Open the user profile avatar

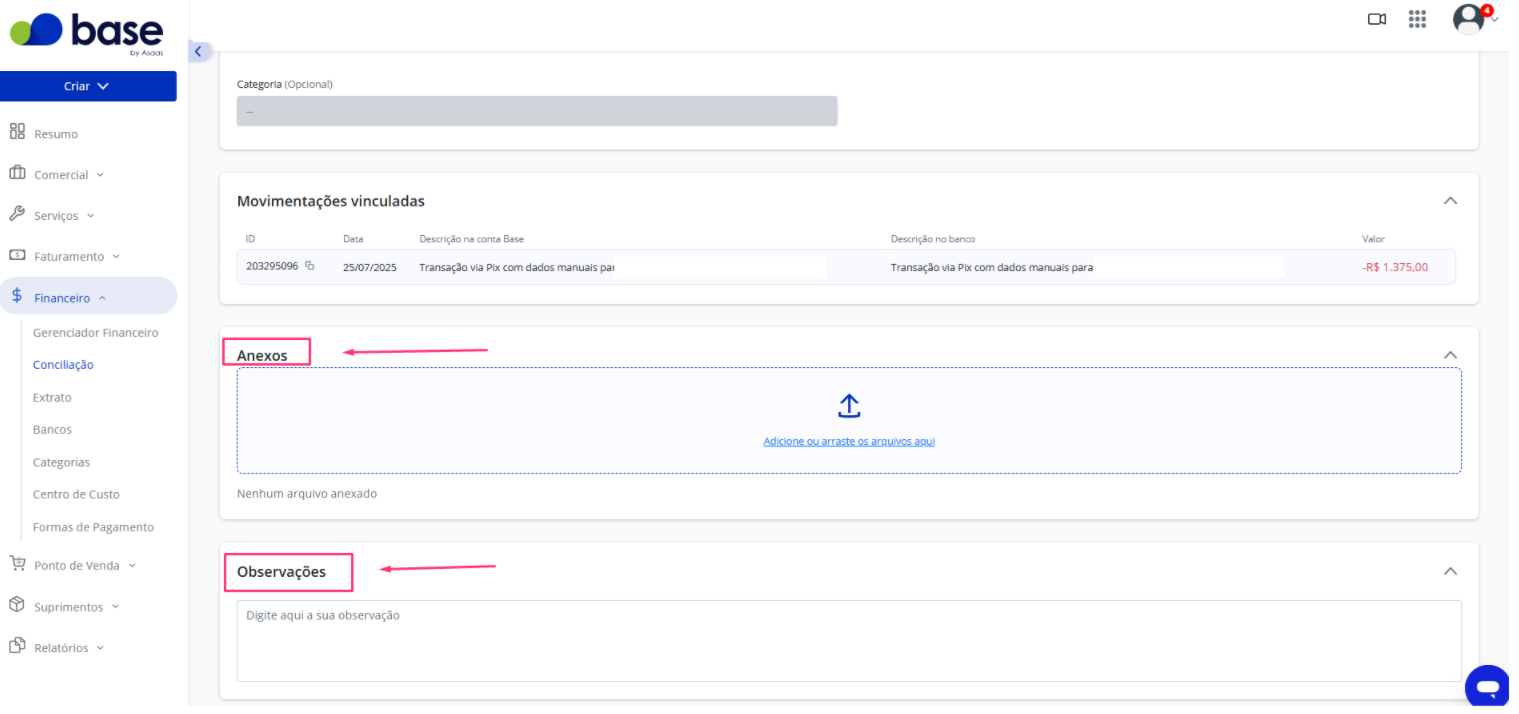coord(1468,19)
